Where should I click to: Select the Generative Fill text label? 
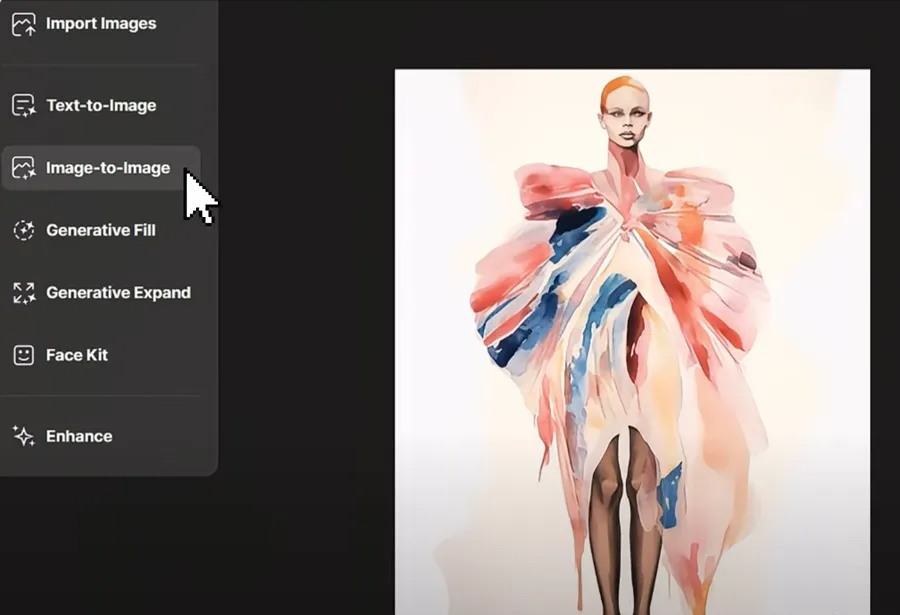click(101, 231)
